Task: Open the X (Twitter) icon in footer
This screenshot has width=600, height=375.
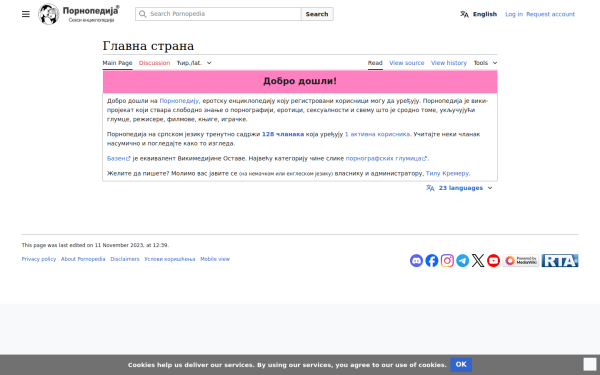Action: tap(478, 261)
